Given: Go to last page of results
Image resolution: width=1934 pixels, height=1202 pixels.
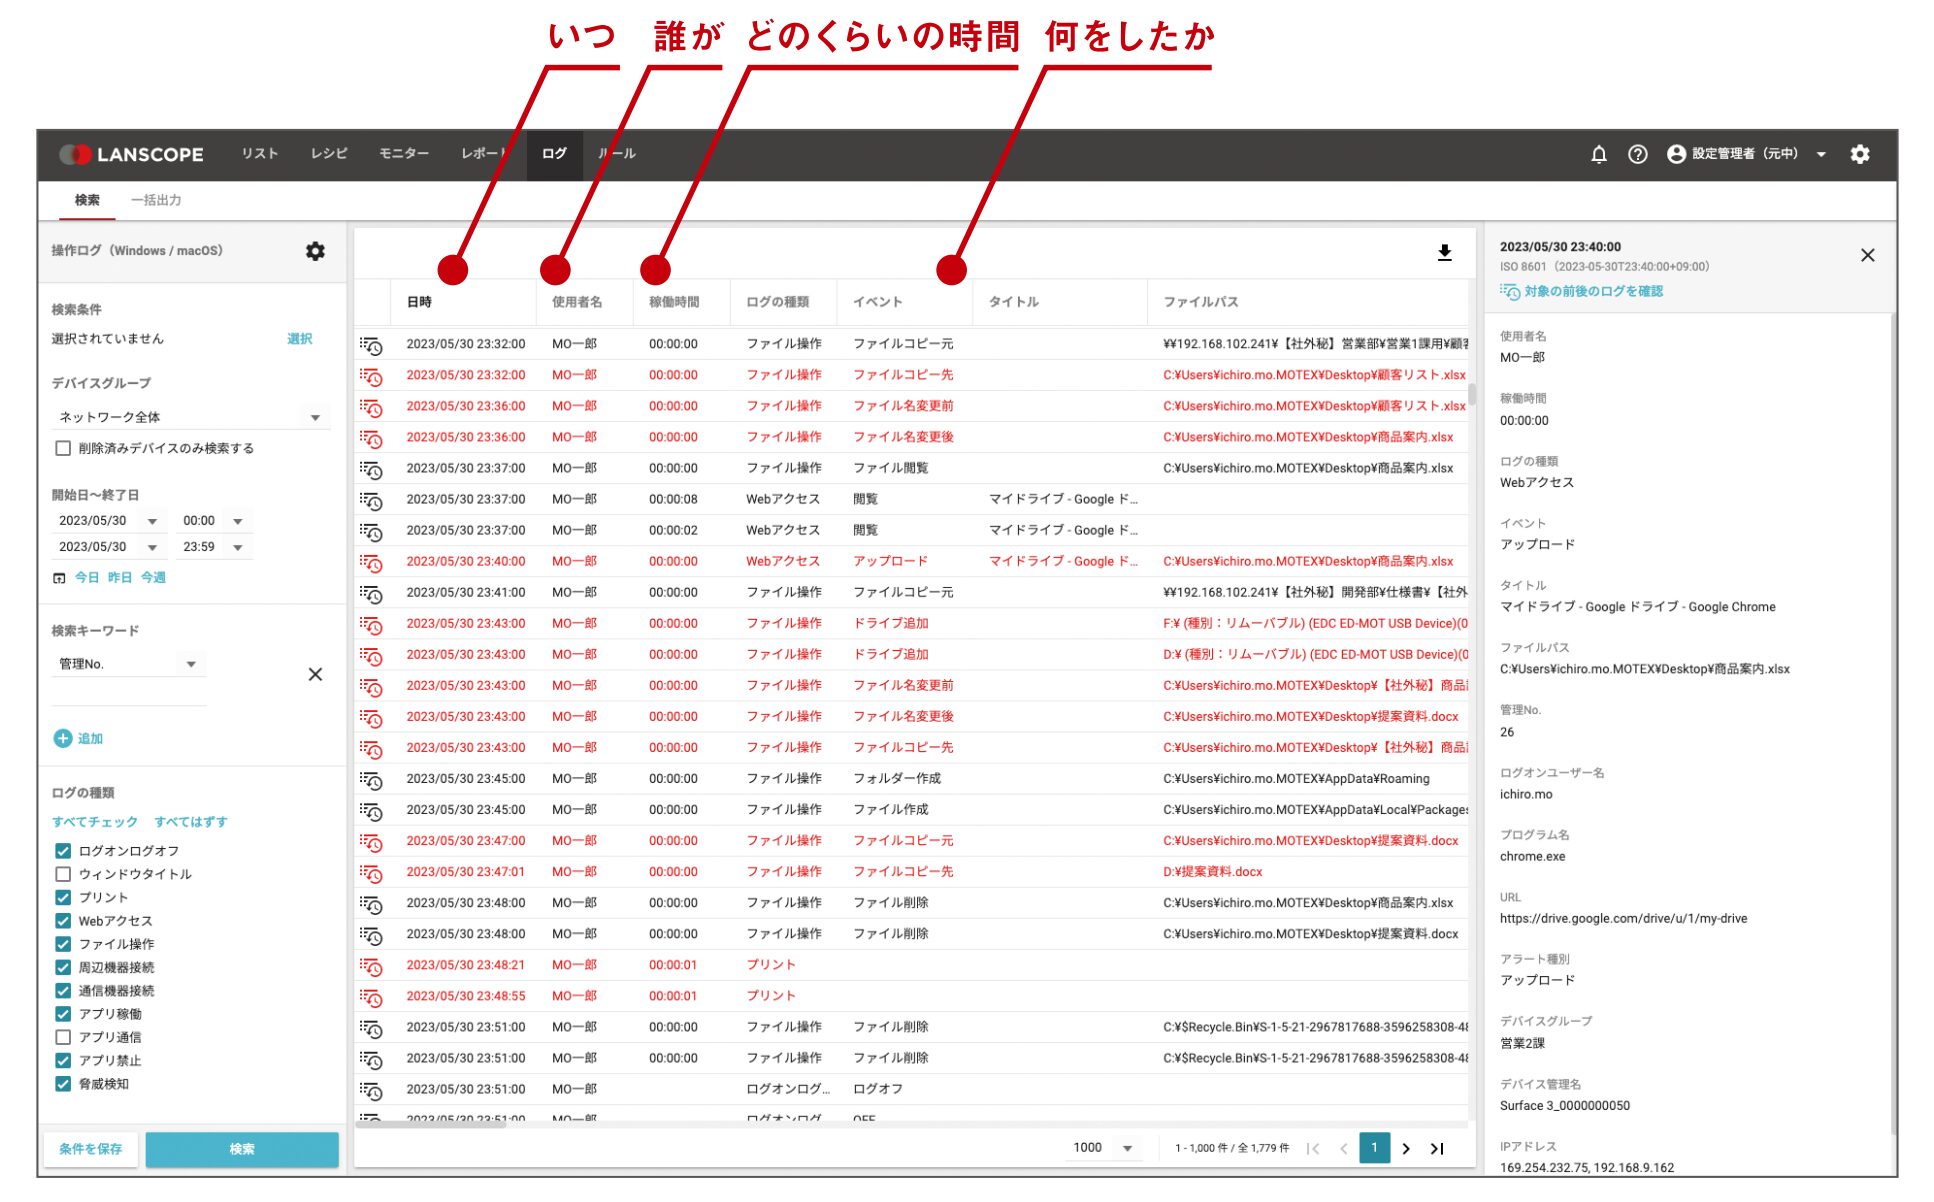Looking at the screenshot, I should click(1437, 1148).
